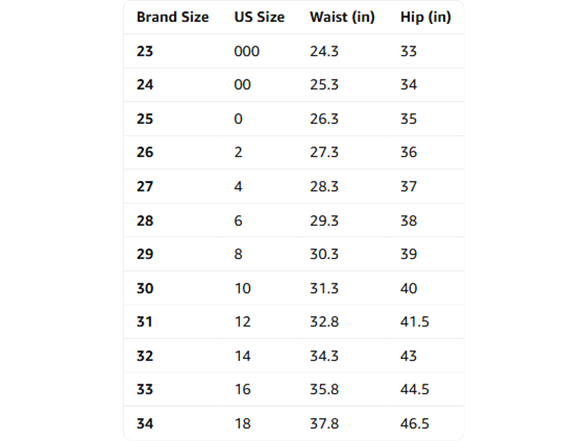Select the US size 000 cell
Viewport: 588px width, 441px height.
(247, 51)
